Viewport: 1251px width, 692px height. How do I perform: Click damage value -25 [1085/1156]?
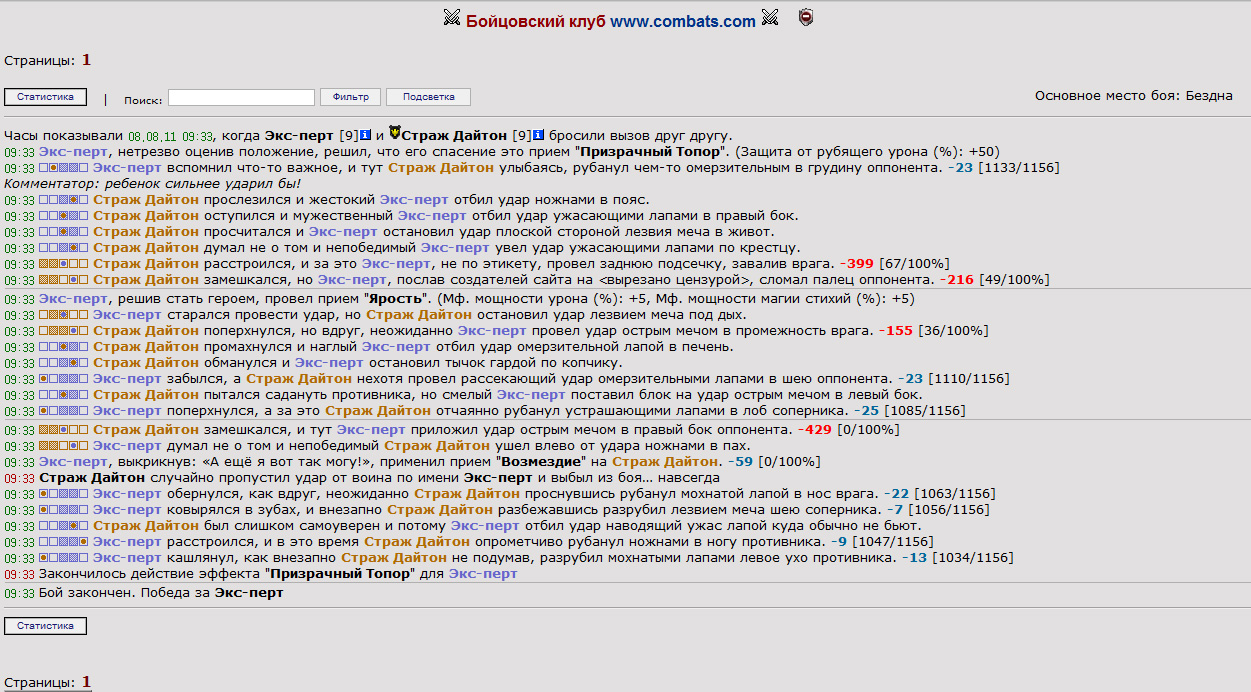coord(909,411)
